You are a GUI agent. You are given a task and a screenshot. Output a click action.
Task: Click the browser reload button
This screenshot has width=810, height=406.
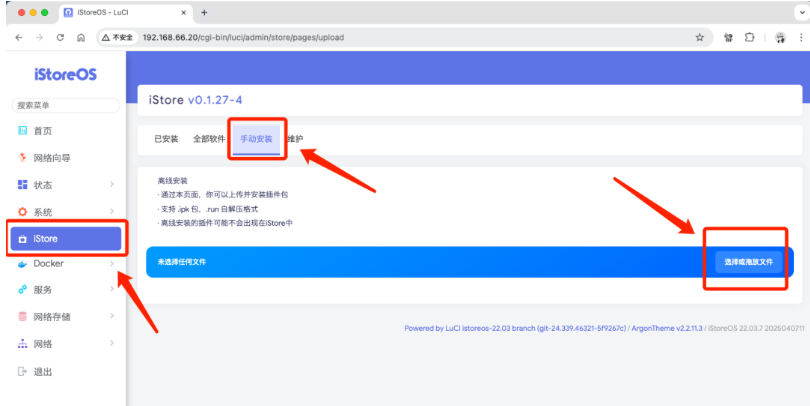60,37
